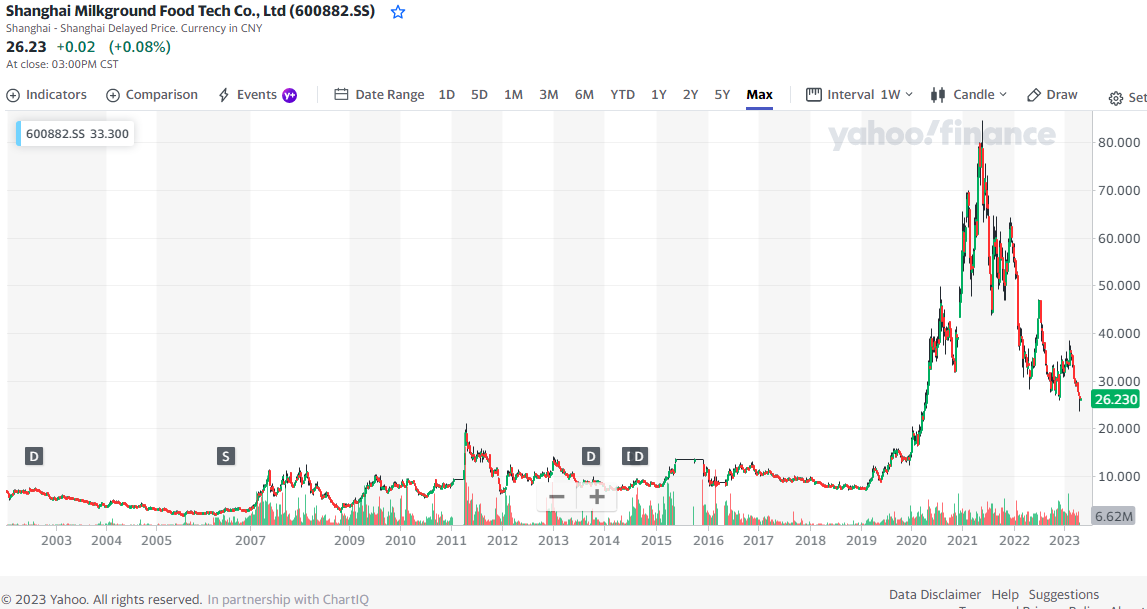Select the 1D range
1147x609 pixels.
446,94
